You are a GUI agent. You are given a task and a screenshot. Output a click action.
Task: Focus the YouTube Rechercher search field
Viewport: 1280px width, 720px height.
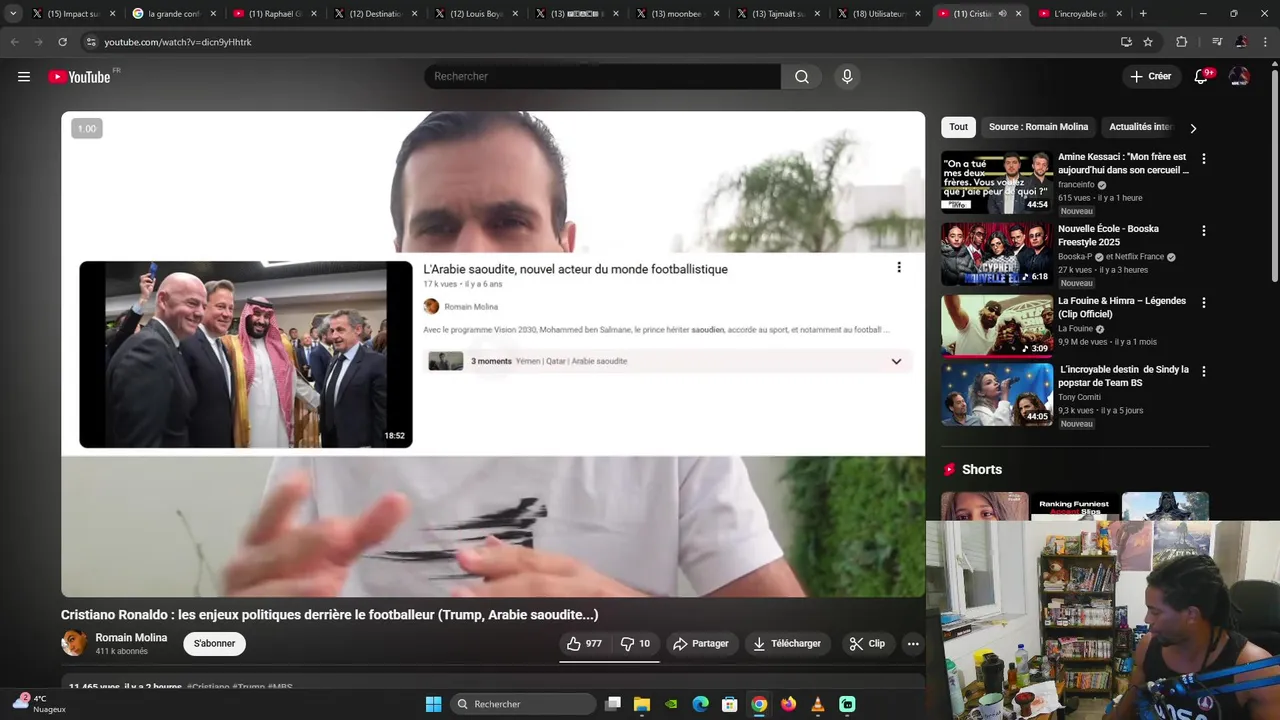coord(602,77)
